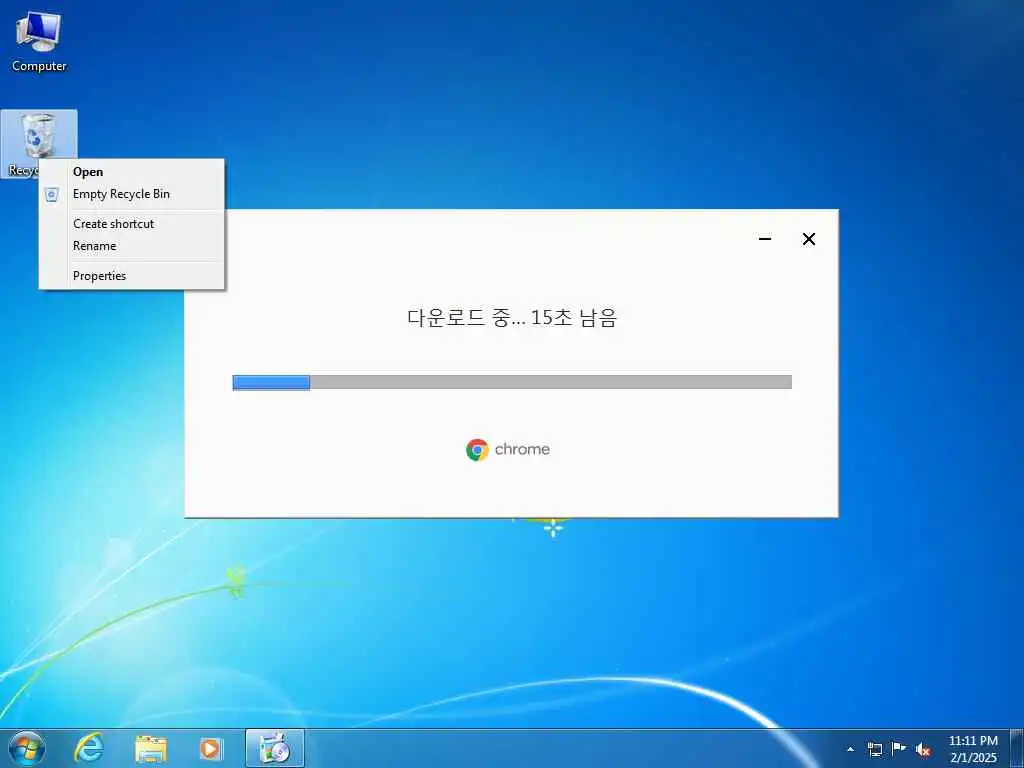The width and height of the screenshot is (1024, 768).
Task: Open Windows Media Player from taskbar
Action: coord(211,748)
